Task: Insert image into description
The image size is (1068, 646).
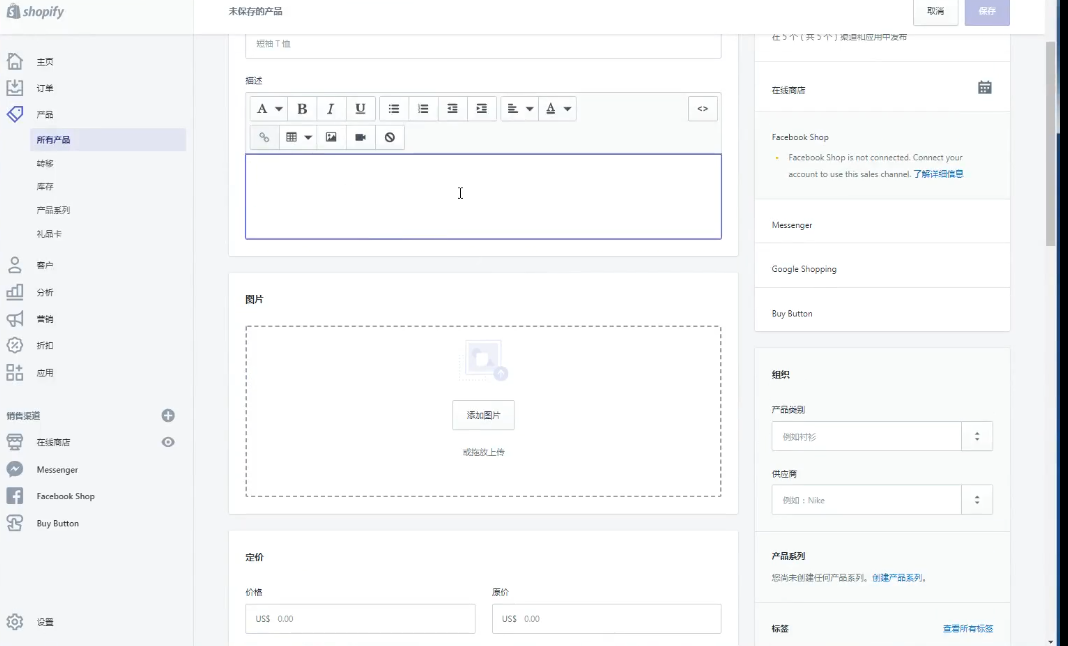Action: tap(331, 137)
